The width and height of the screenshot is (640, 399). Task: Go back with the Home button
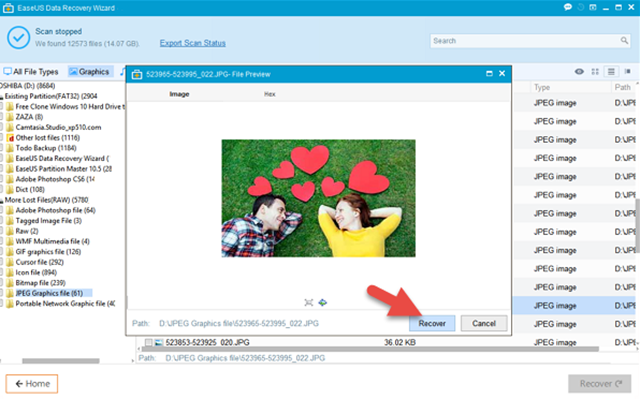[32, 383]
